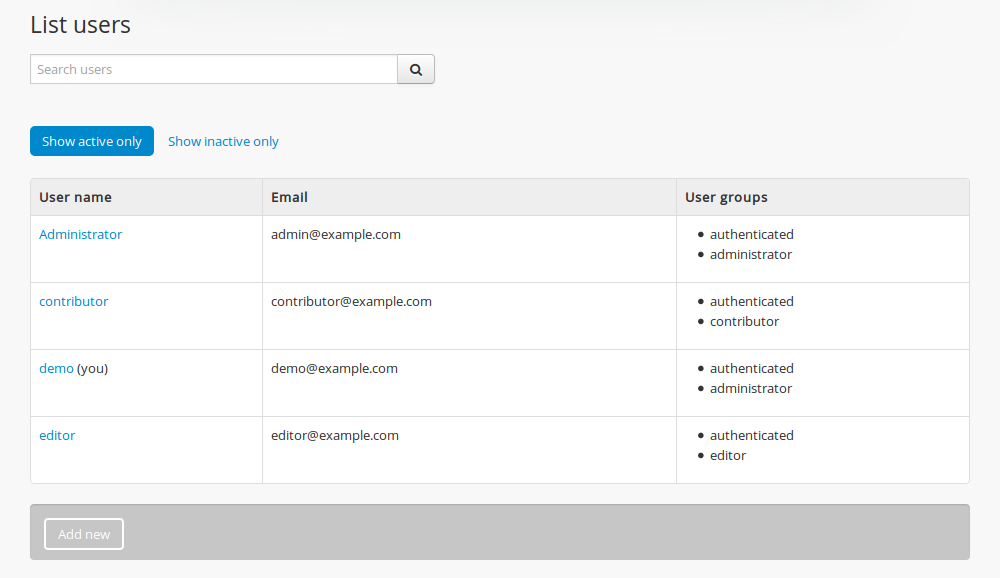
Task: Select admin@example.com email cell
Action: pos(336,234)
